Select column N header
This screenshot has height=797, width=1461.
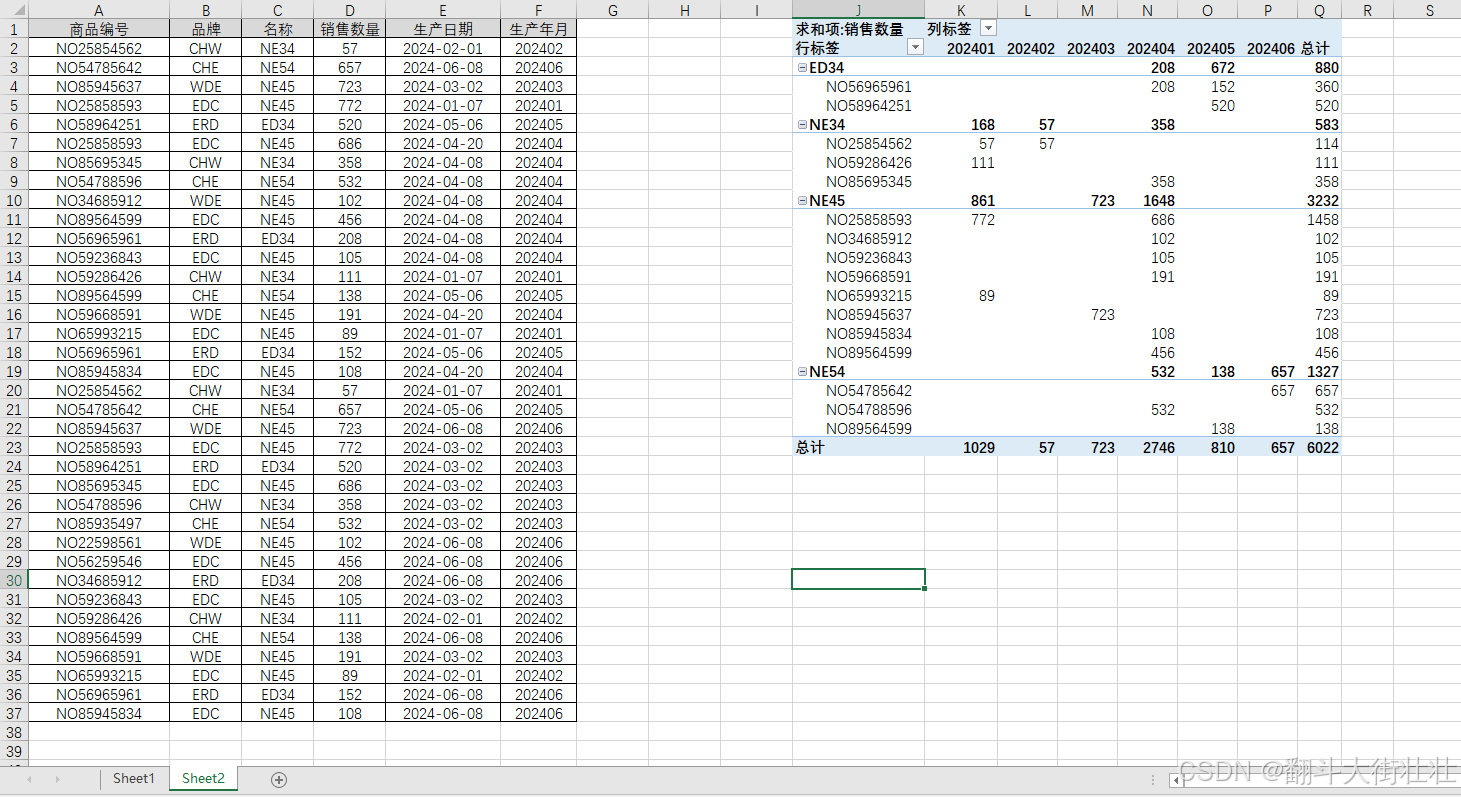pyautogui.click(x=1147, y=10)
